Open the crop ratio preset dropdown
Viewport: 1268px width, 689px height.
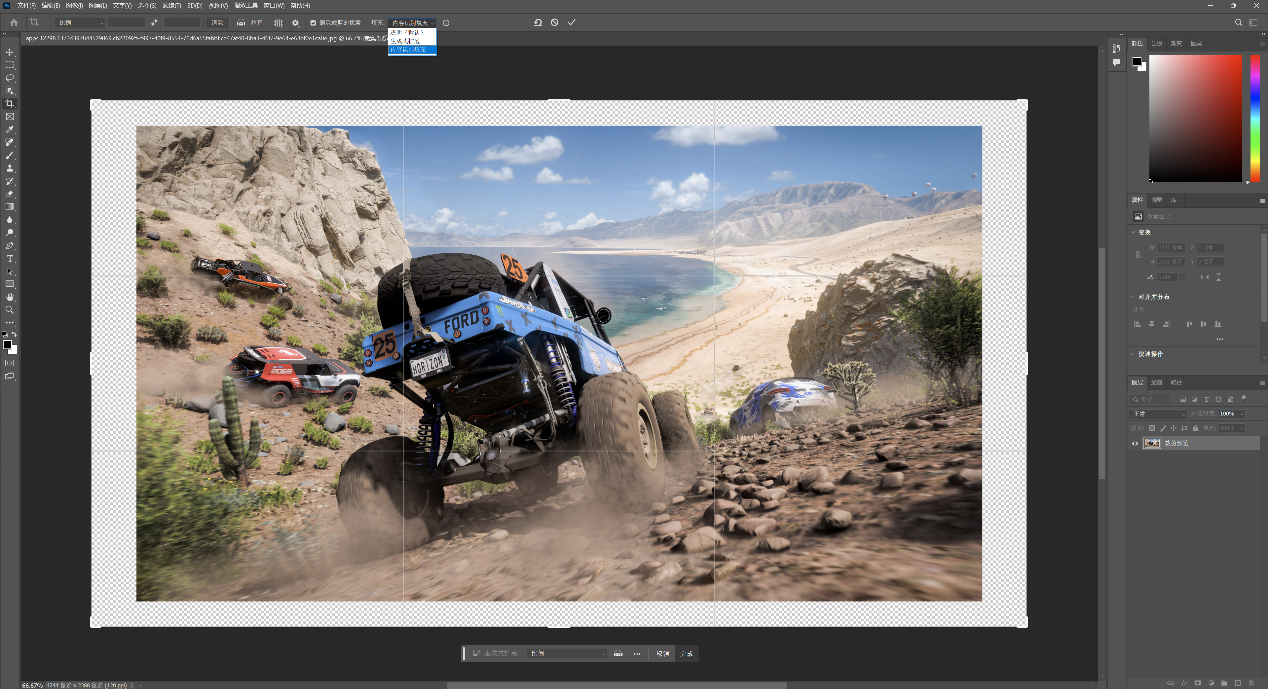(x=80, y=22)
